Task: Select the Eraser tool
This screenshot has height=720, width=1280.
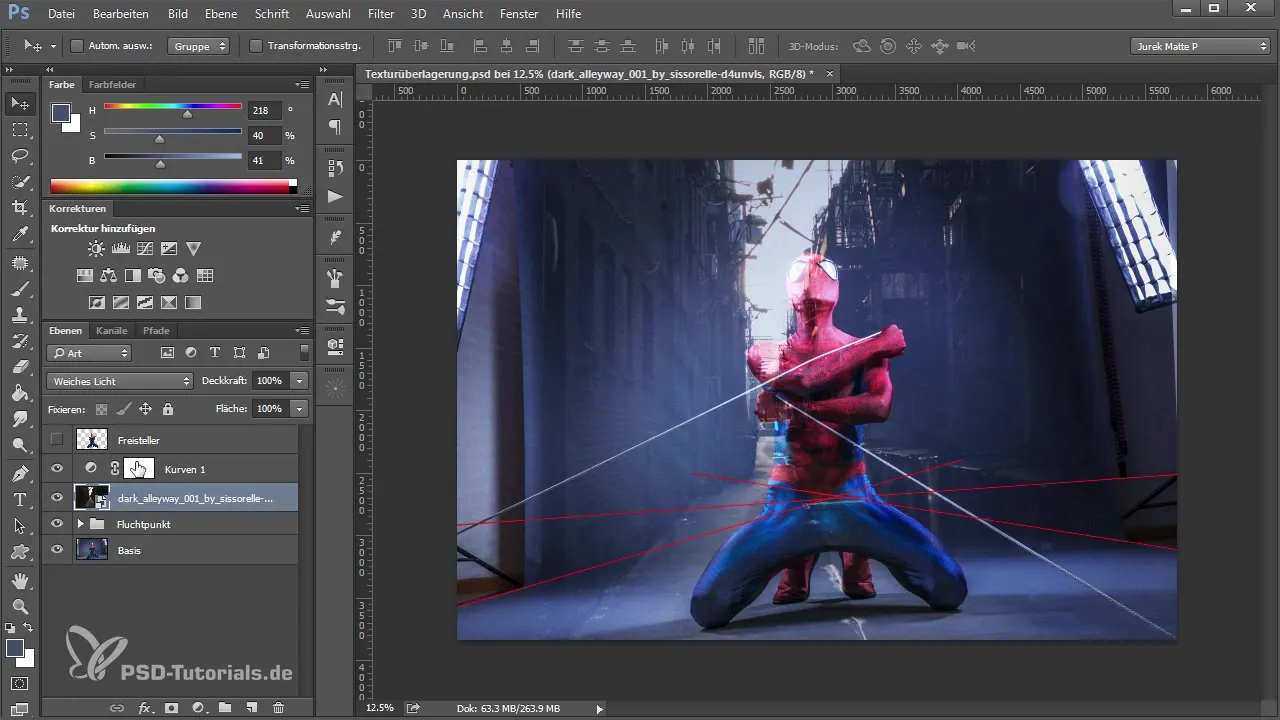Action: [x=19, y=366]
